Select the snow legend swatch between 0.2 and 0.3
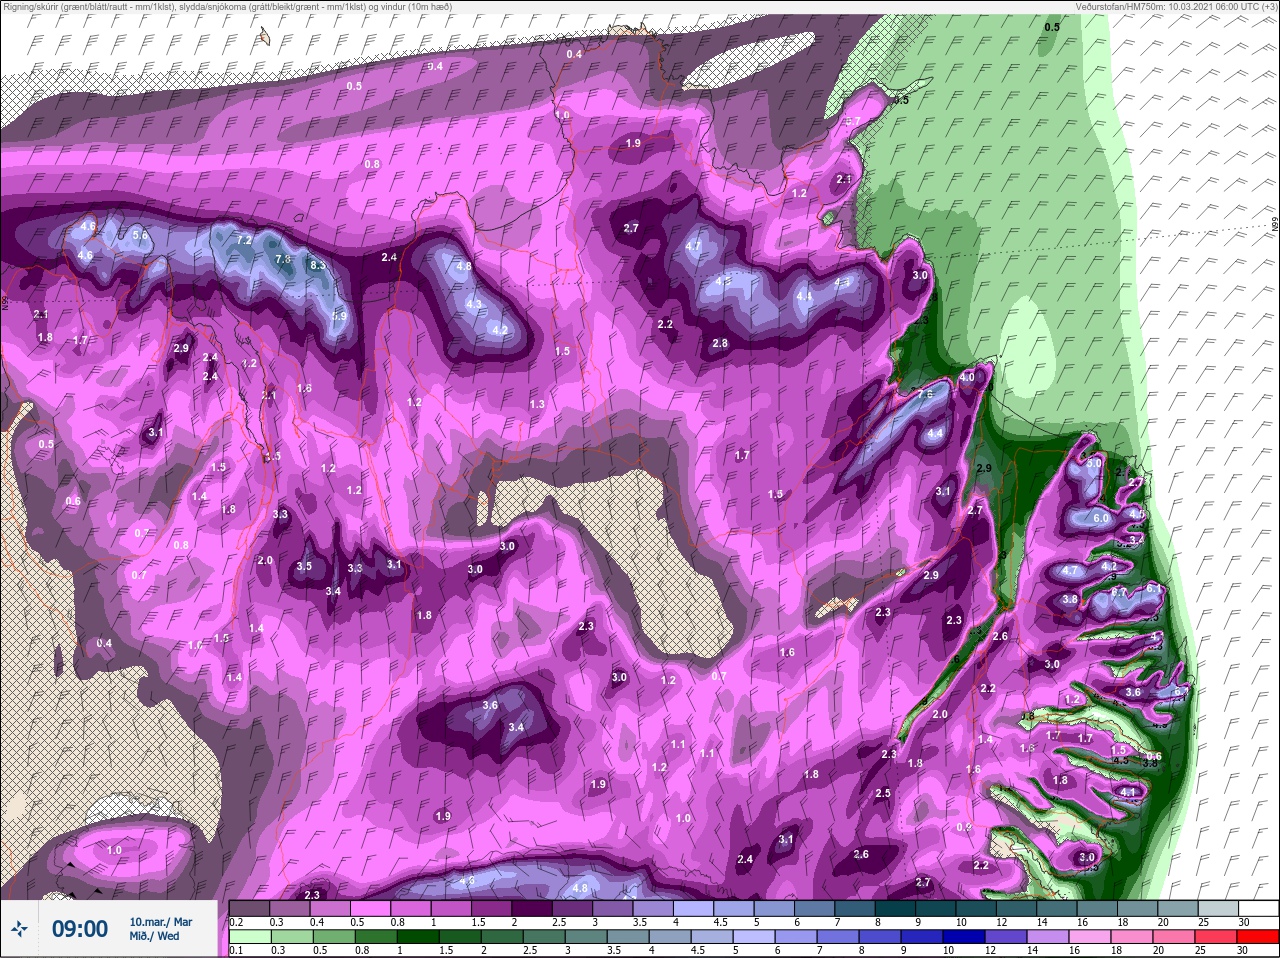Image resolution: width=1280 pixels, height=958 pixels. [x=250, y=908]
